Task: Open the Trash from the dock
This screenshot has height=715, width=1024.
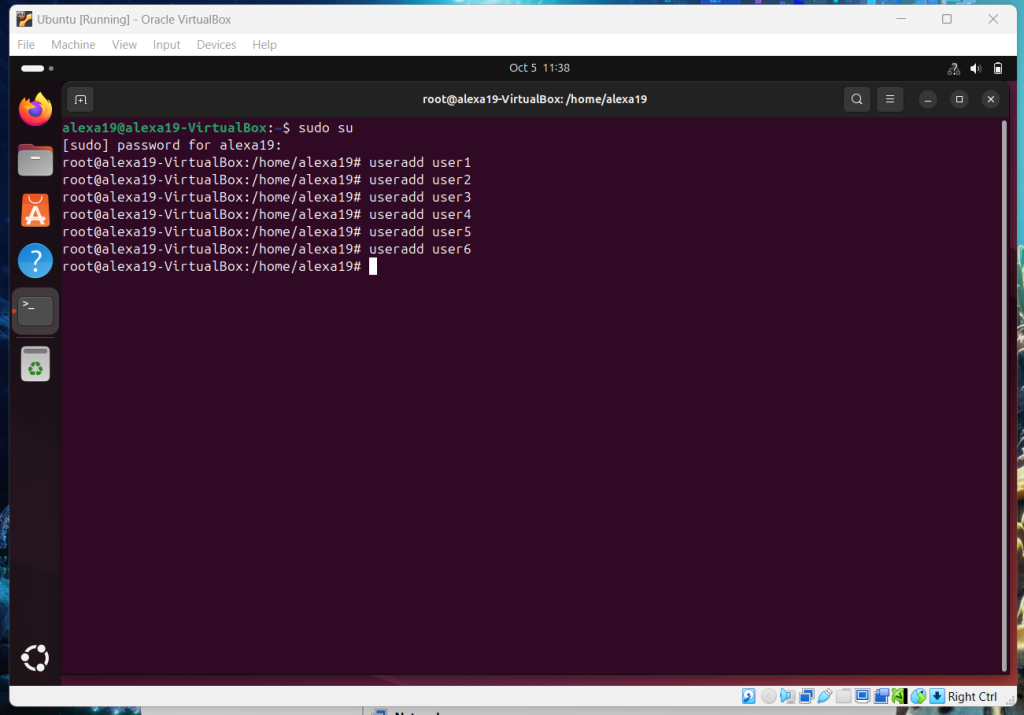Action: click(x=35, y=364)
